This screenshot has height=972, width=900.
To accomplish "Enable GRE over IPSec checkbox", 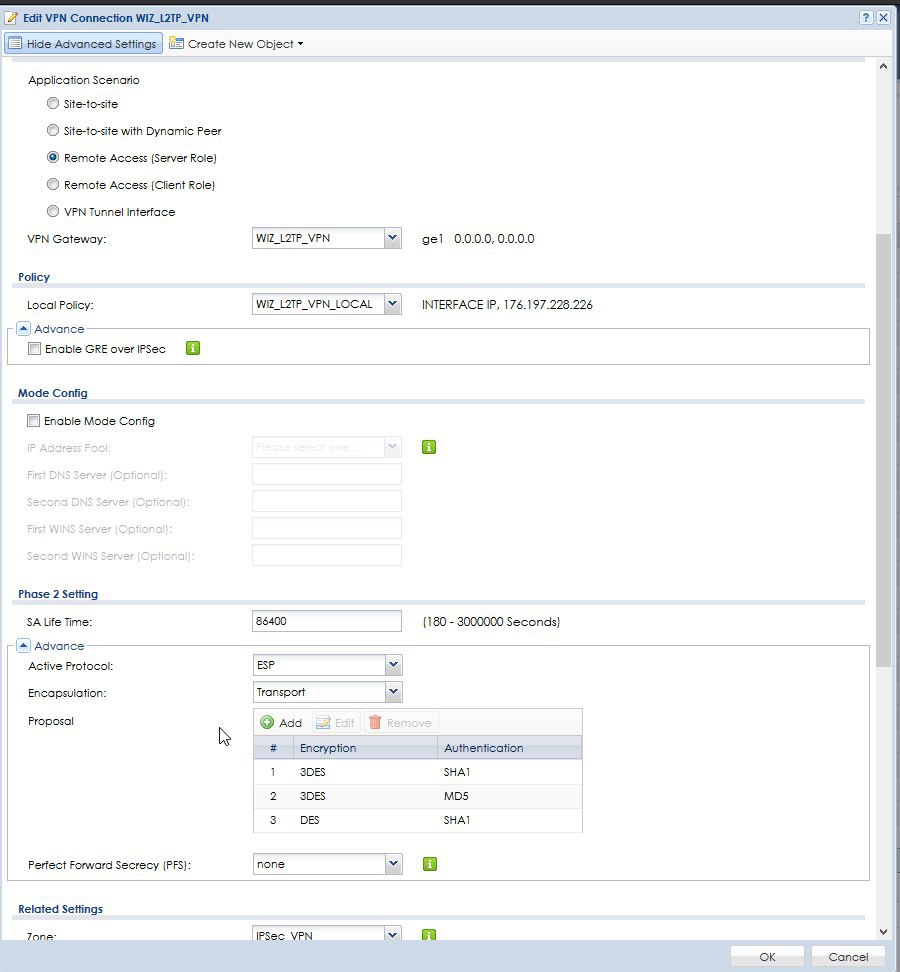I will [x=35, y=349].
